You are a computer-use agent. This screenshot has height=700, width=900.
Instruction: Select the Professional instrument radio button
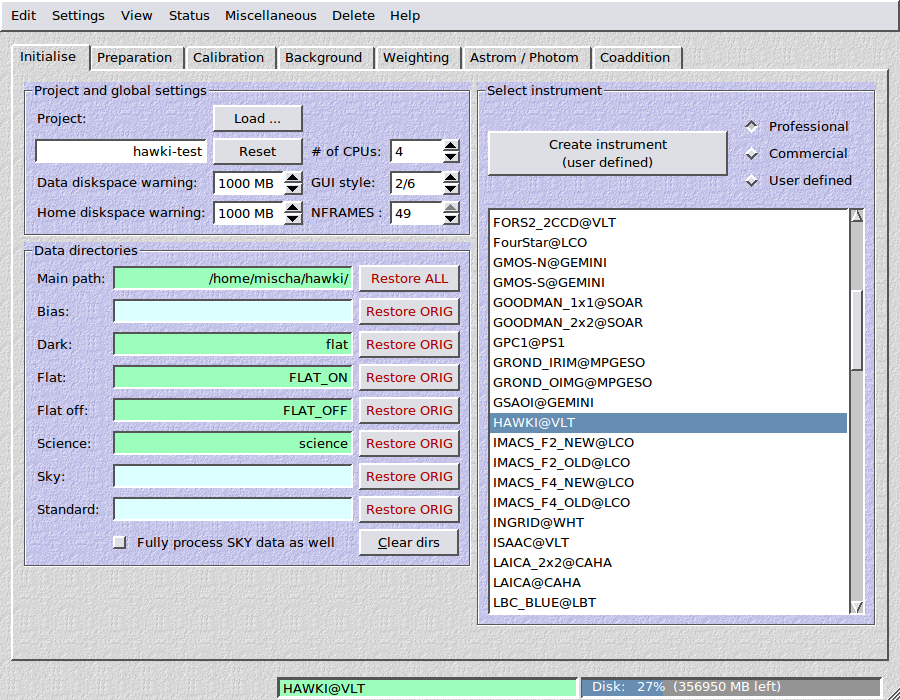point(751,127)
